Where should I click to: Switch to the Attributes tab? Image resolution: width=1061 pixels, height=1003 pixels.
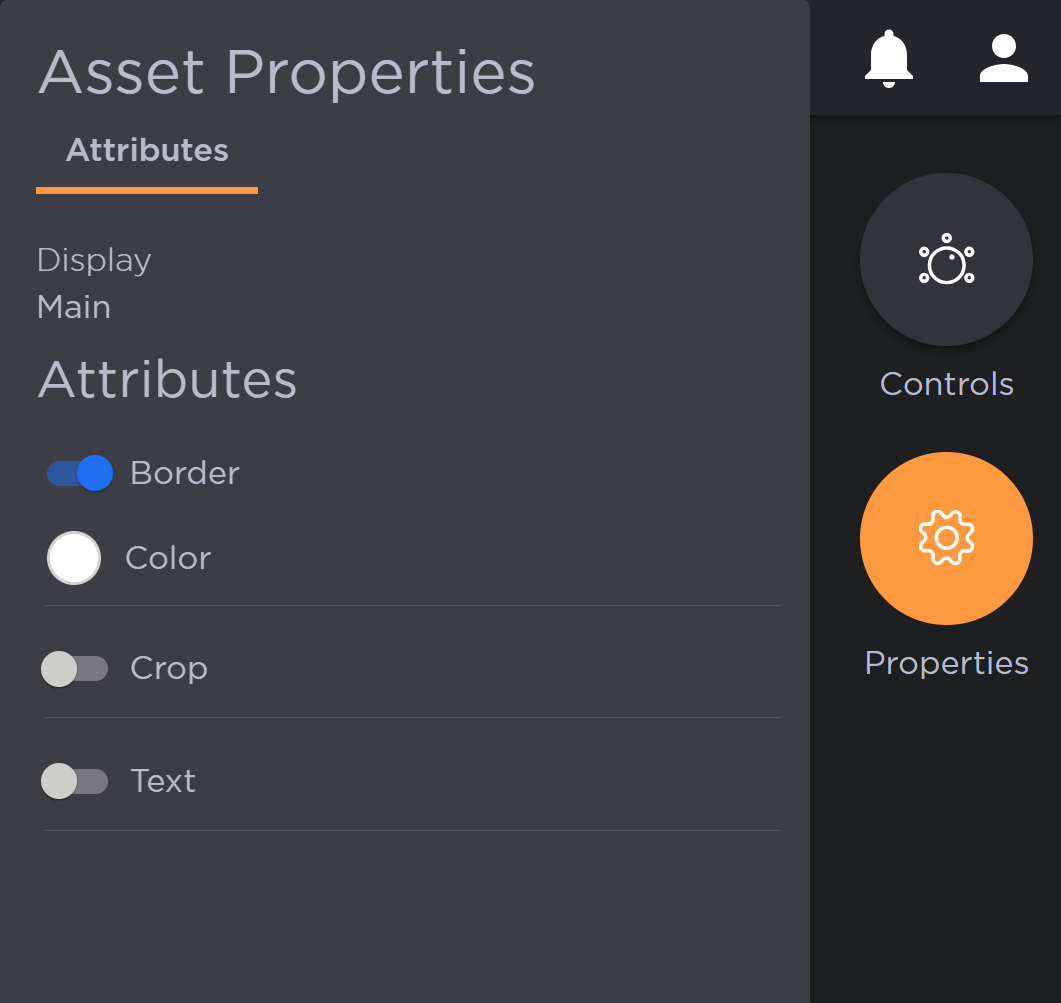[x=146, y=150]
